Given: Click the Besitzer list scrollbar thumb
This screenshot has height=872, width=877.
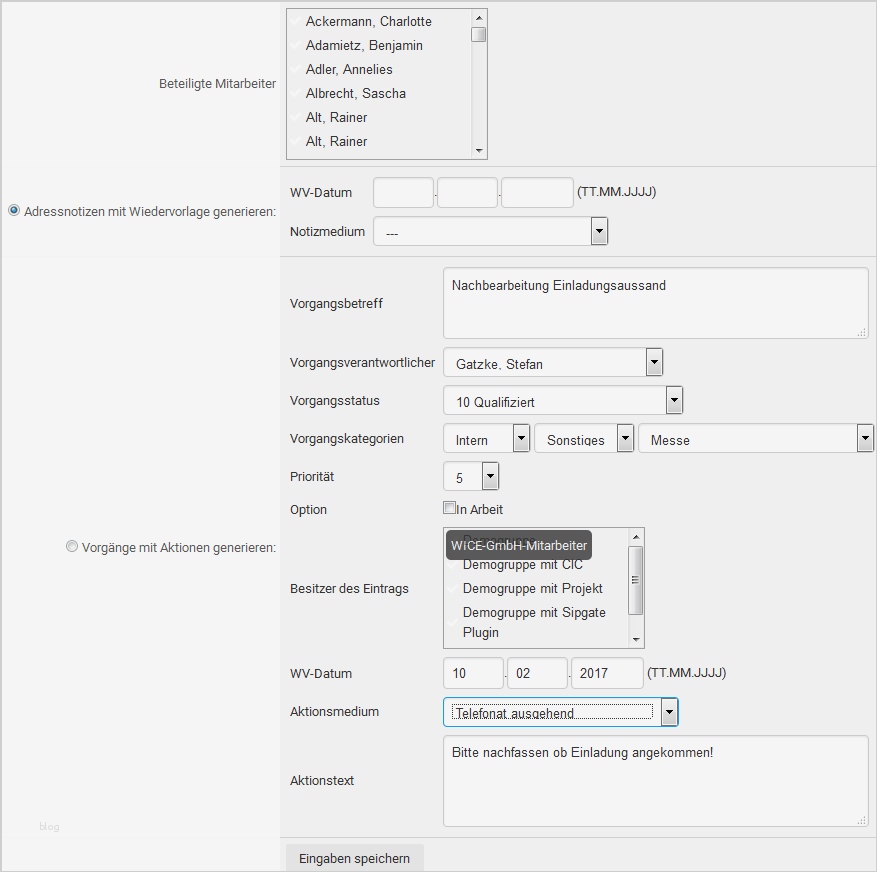Looking at the screenshot, I should click(x=636, y=580).
